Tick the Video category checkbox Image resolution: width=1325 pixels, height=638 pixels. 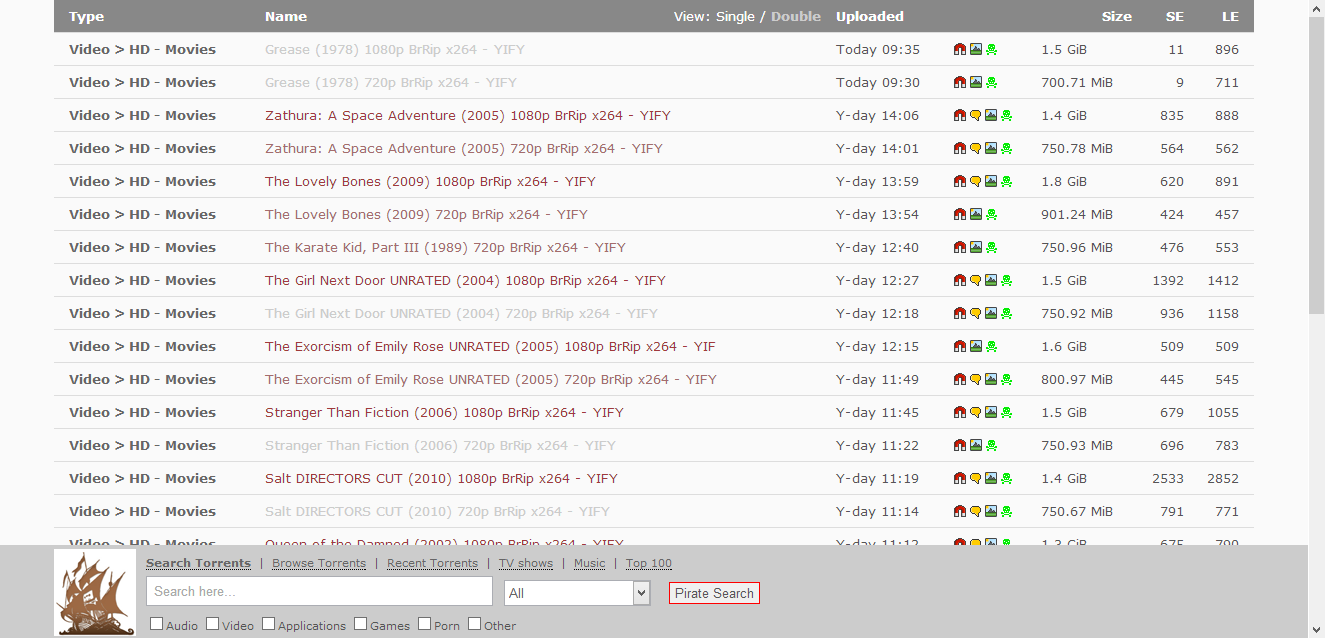213,624
